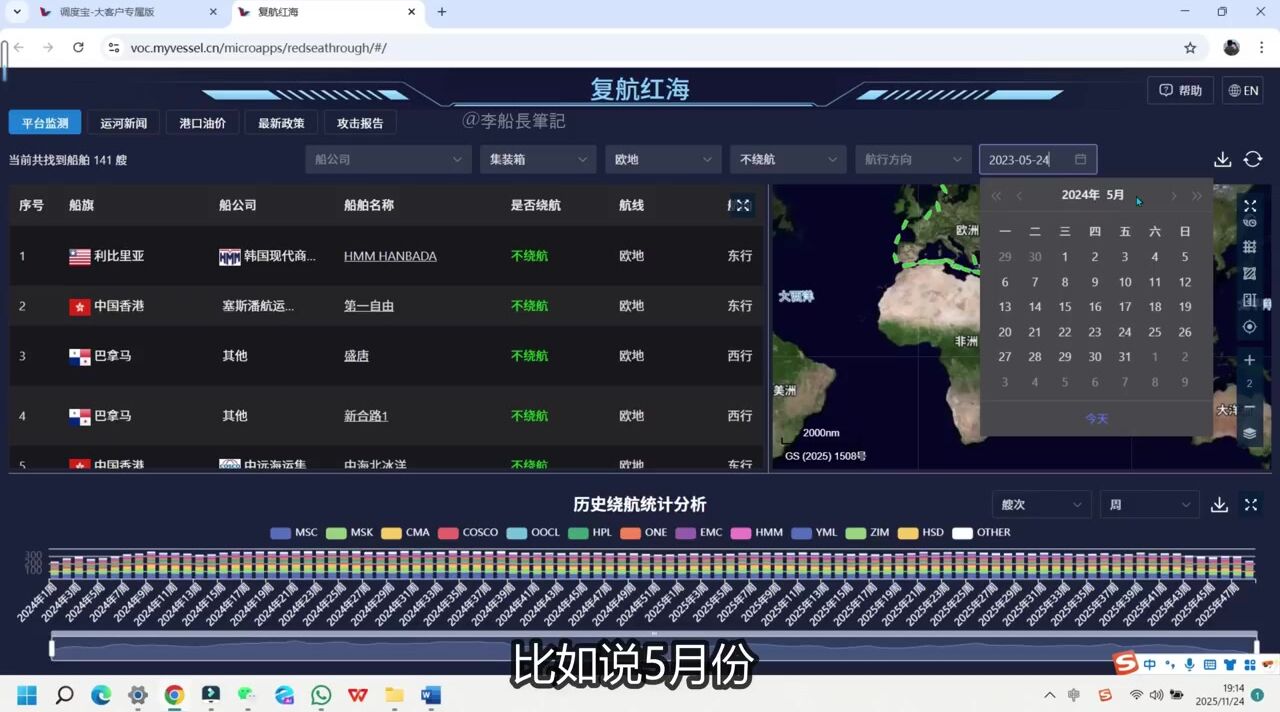This screenshot has height=712, width=1280.
Task: Click 今天 in the date picker
Action: (1096, 419)
